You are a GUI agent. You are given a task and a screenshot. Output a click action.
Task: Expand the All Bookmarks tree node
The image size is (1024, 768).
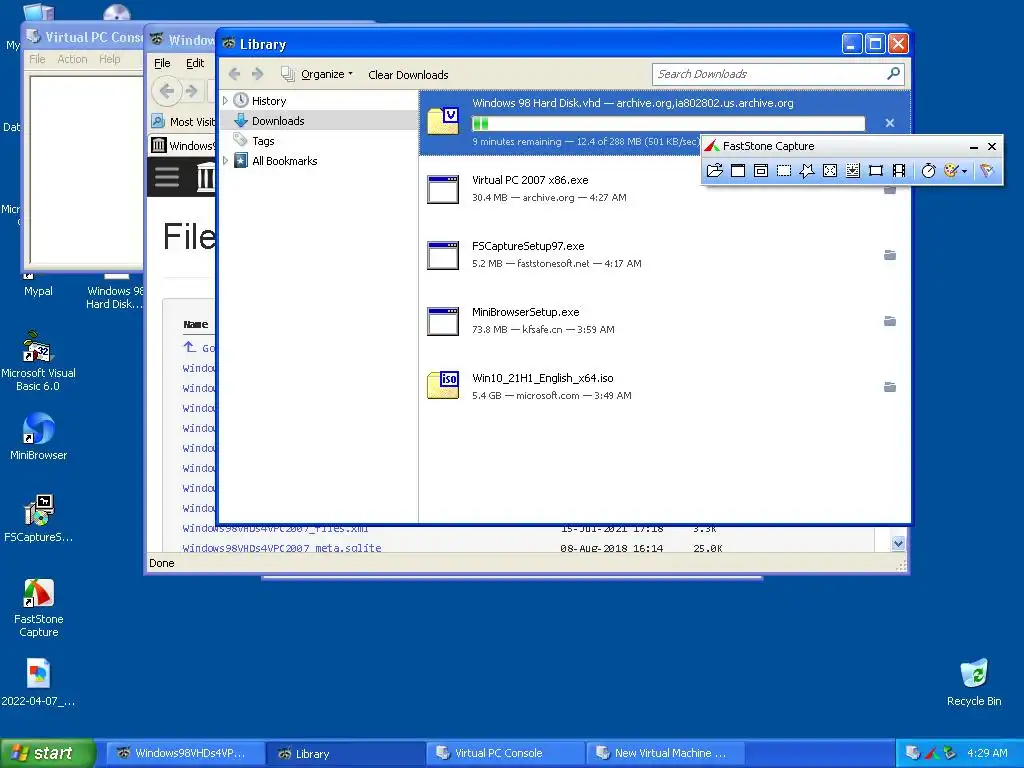coord(225,161)
